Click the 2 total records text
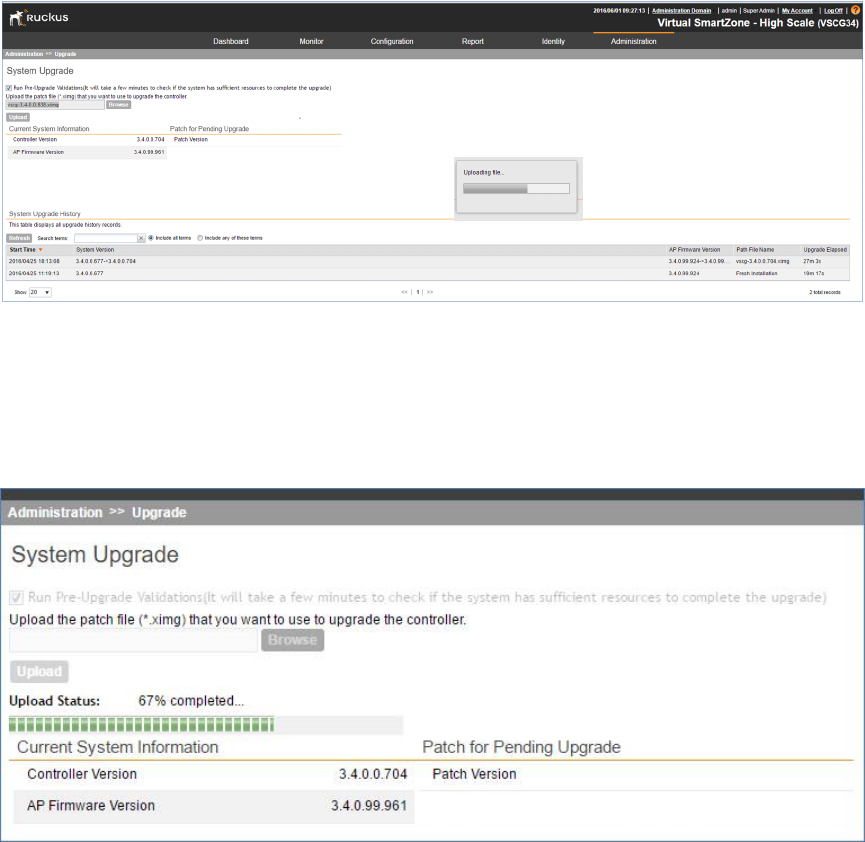 tap(825, 292)
